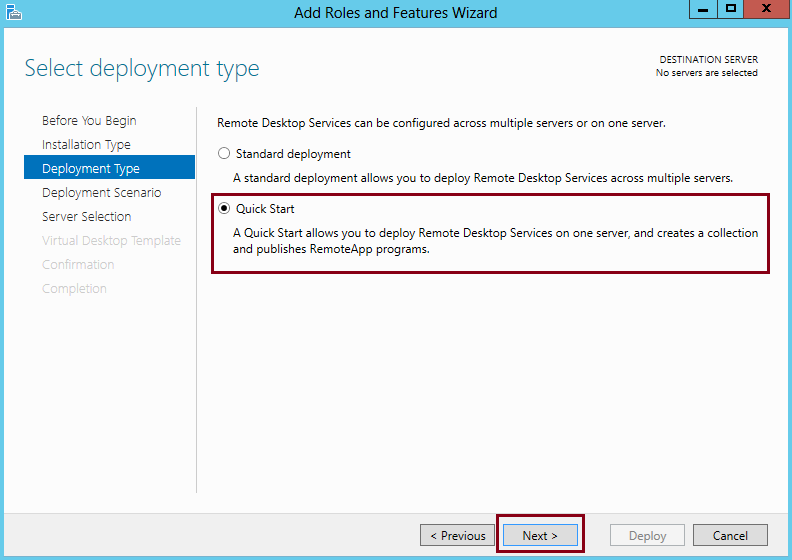This screenshot has height=560, width=792.
Task: Maximize the wizard window
Action: [730, 9]
